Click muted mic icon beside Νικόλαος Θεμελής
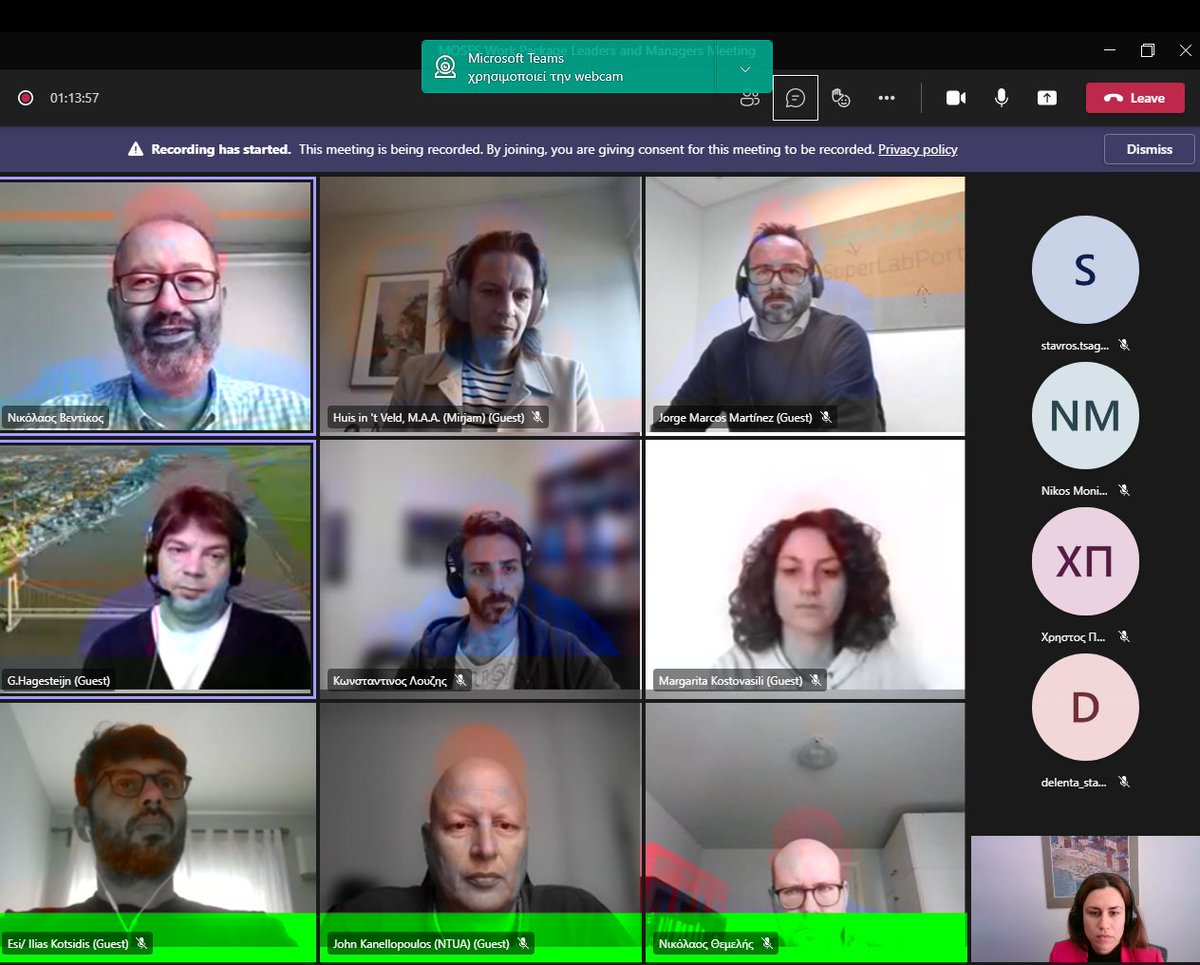1200x965 pixels. click(x=767, y=943)
